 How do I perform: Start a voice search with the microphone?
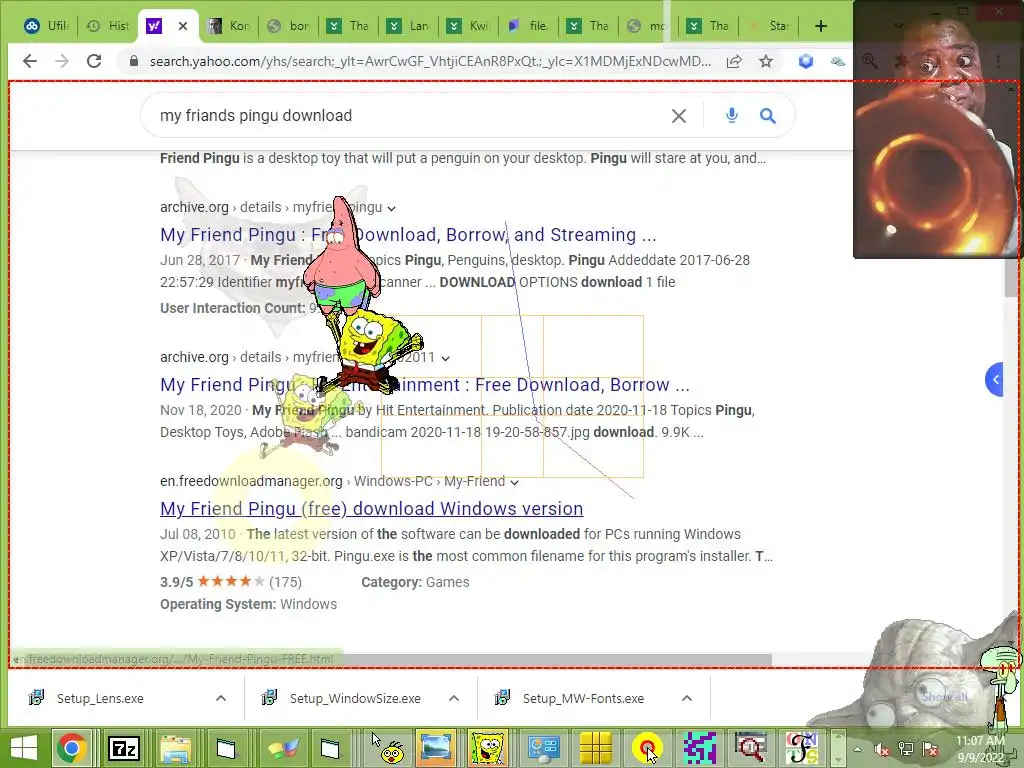pos(731,116)
